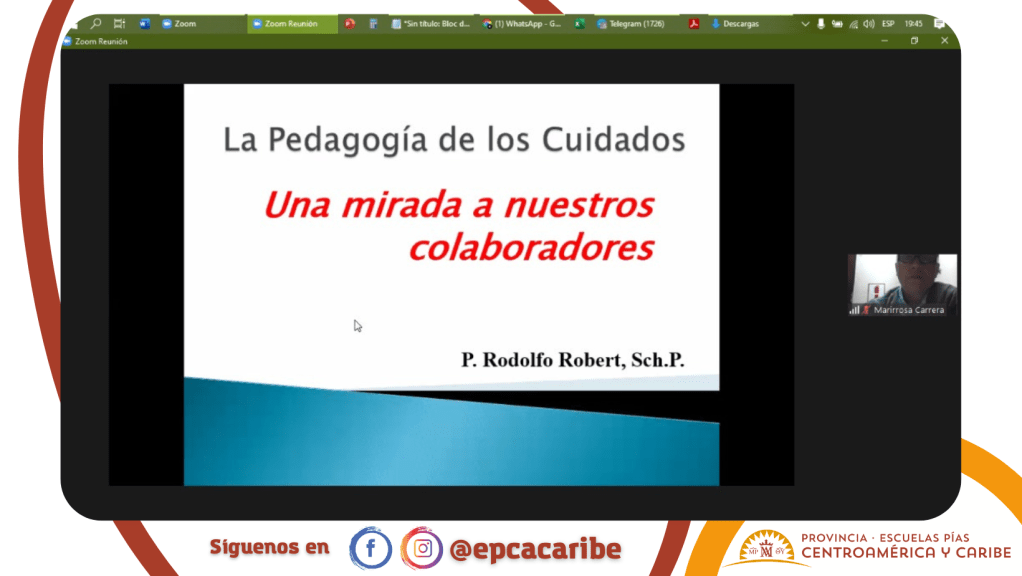Expand the hidden system tray icons chevron
Screen dimensions: 1022x576
click(806, 23)
